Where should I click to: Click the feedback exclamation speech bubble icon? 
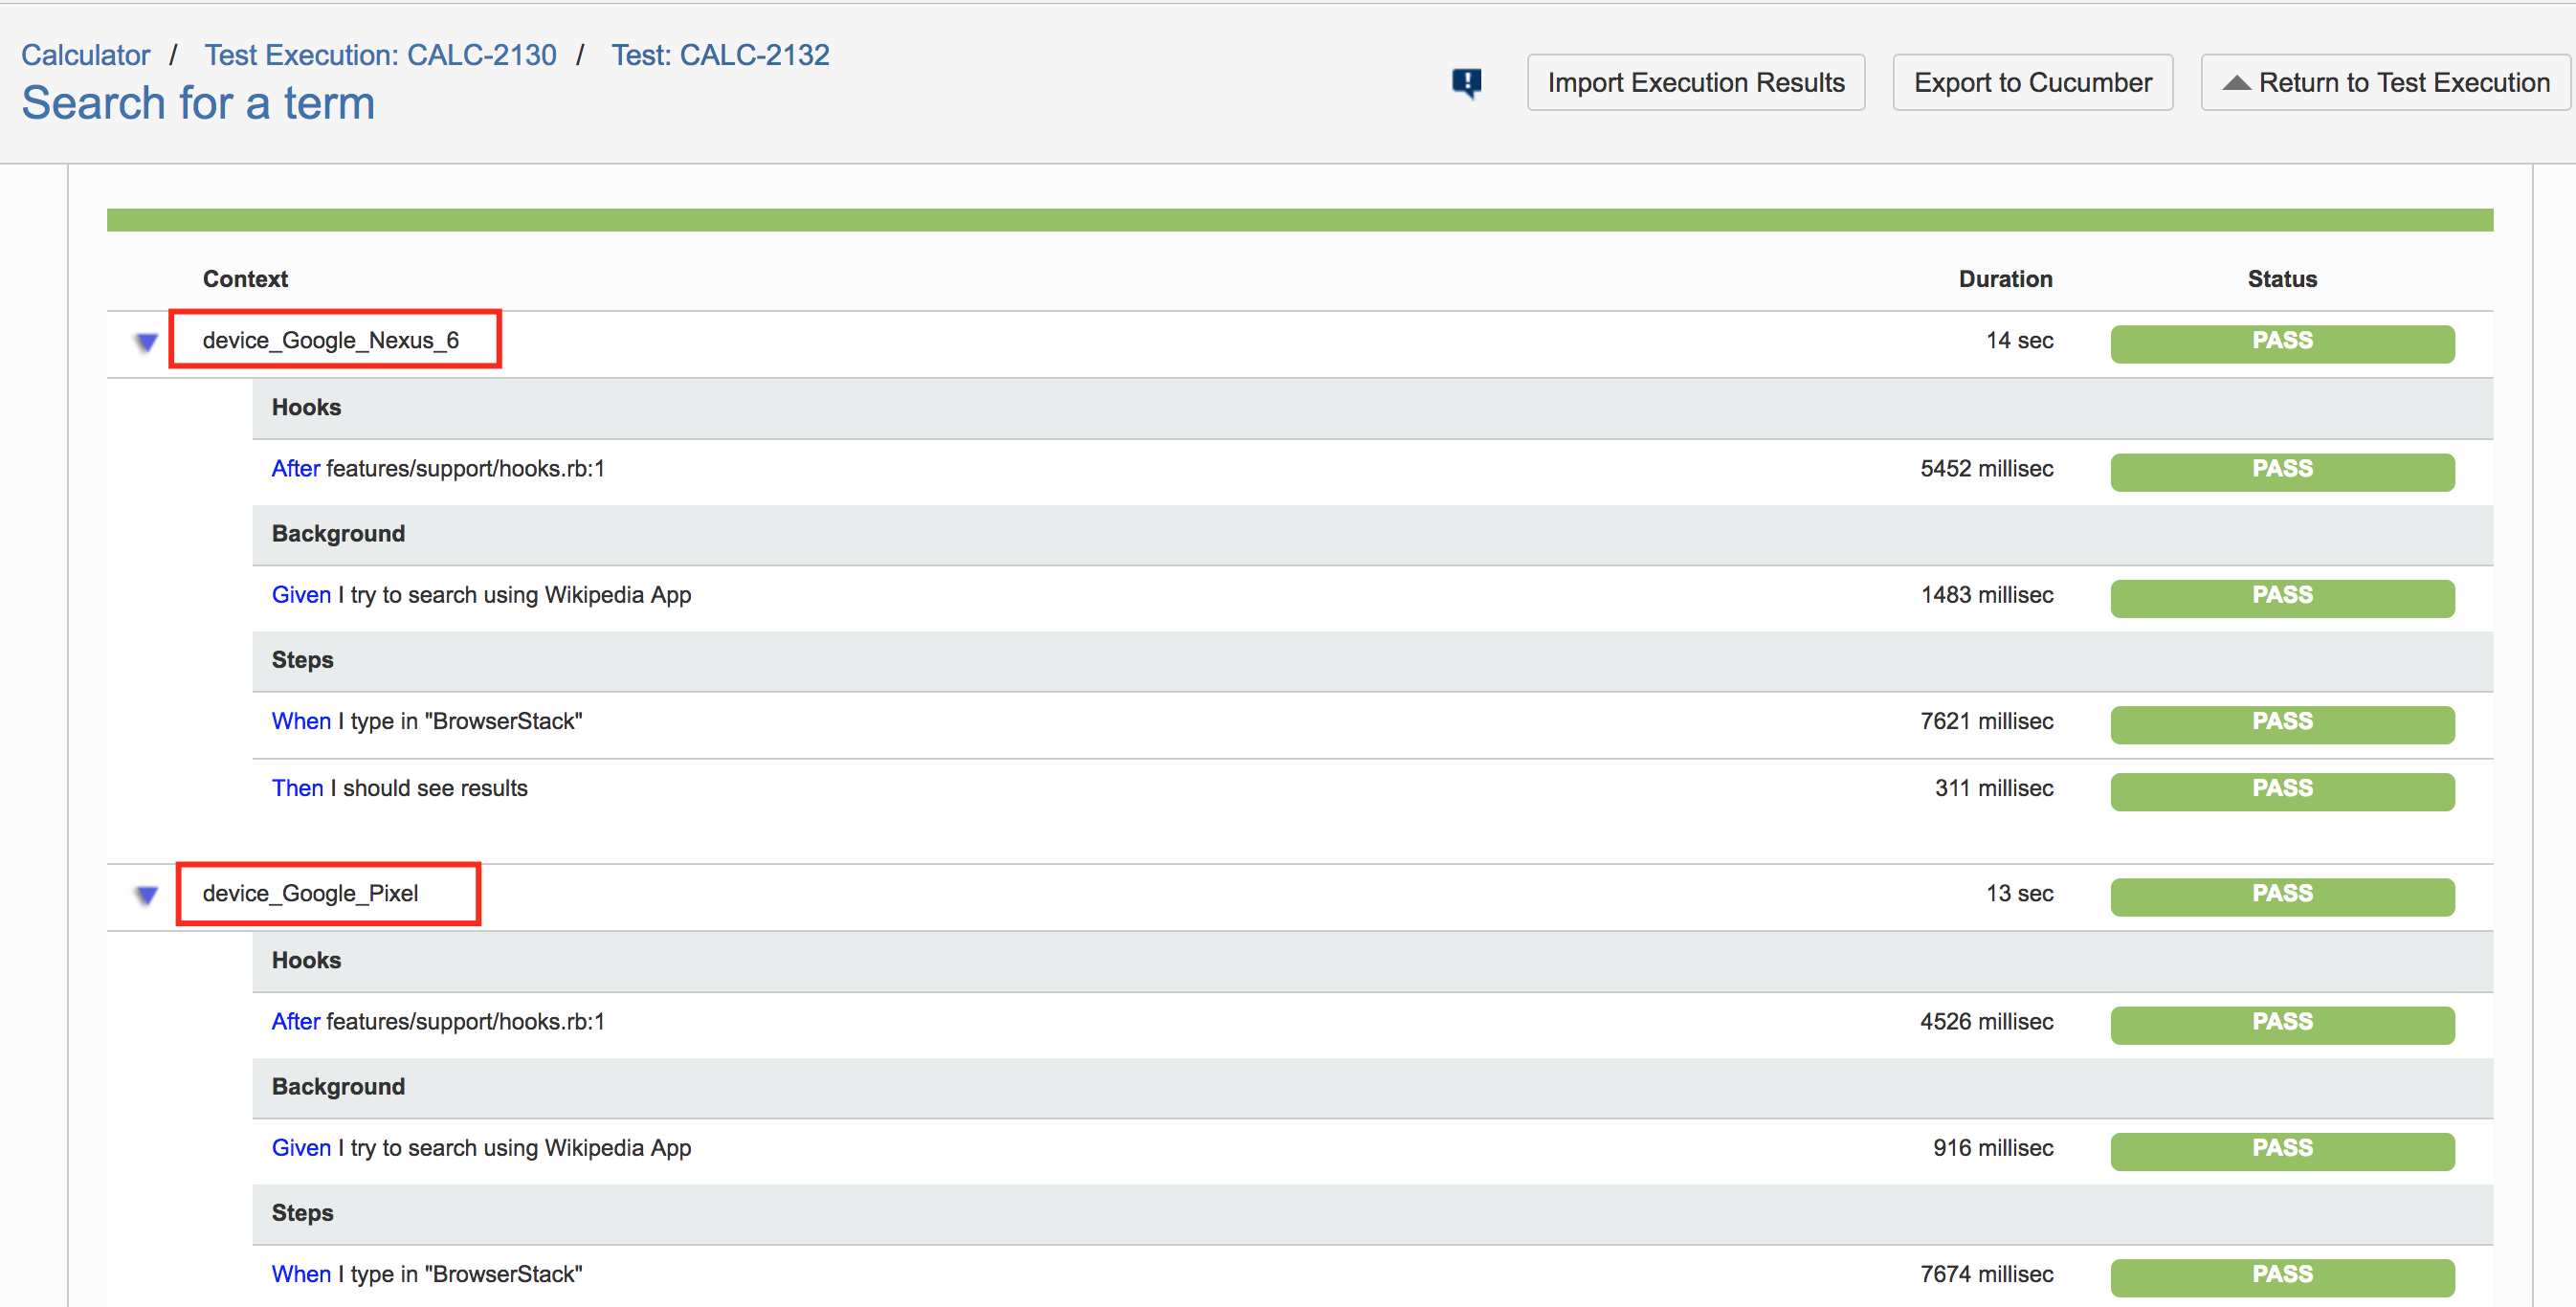[x=1466, y=83]
